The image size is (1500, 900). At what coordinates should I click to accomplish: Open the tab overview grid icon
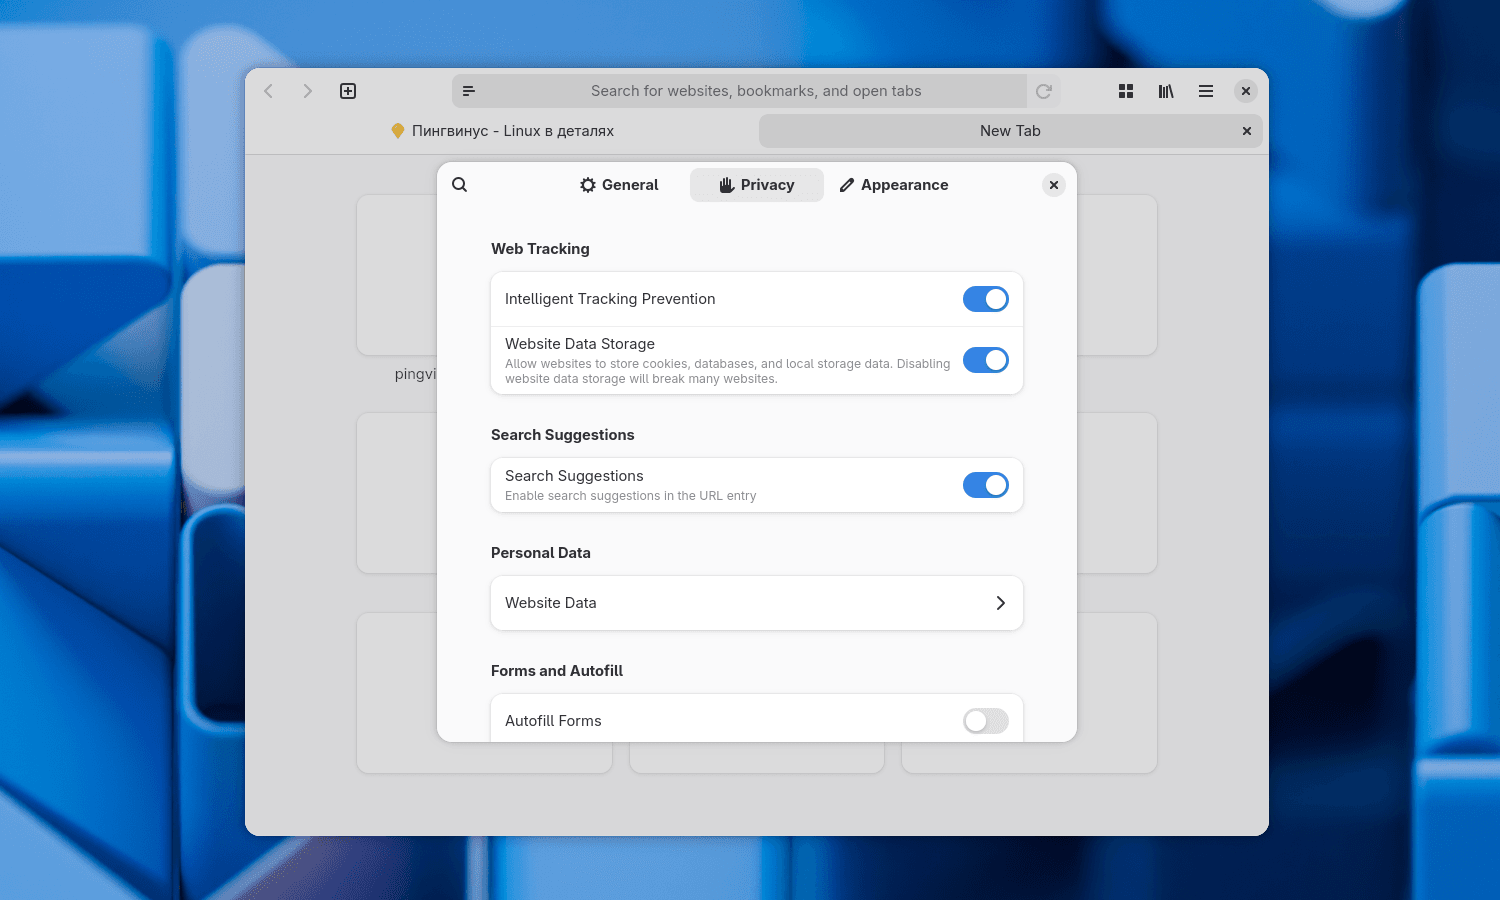(1126, 91)
